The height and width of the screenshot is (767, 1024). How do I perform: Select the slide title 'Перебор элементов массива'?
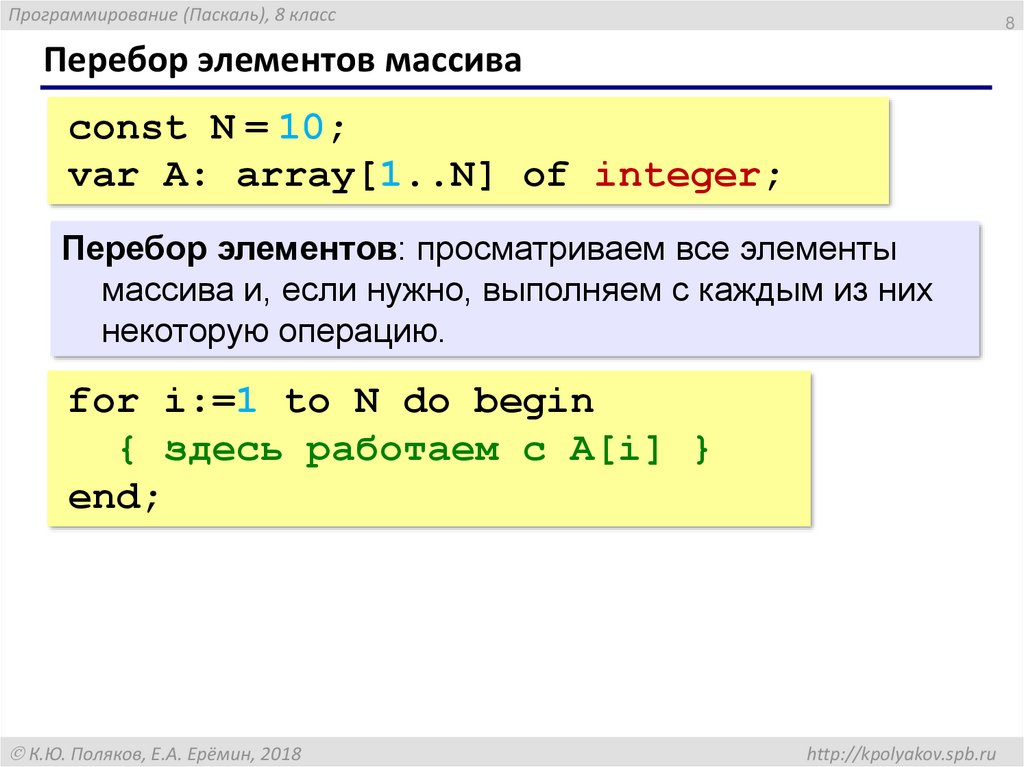[x=282, y=61]
